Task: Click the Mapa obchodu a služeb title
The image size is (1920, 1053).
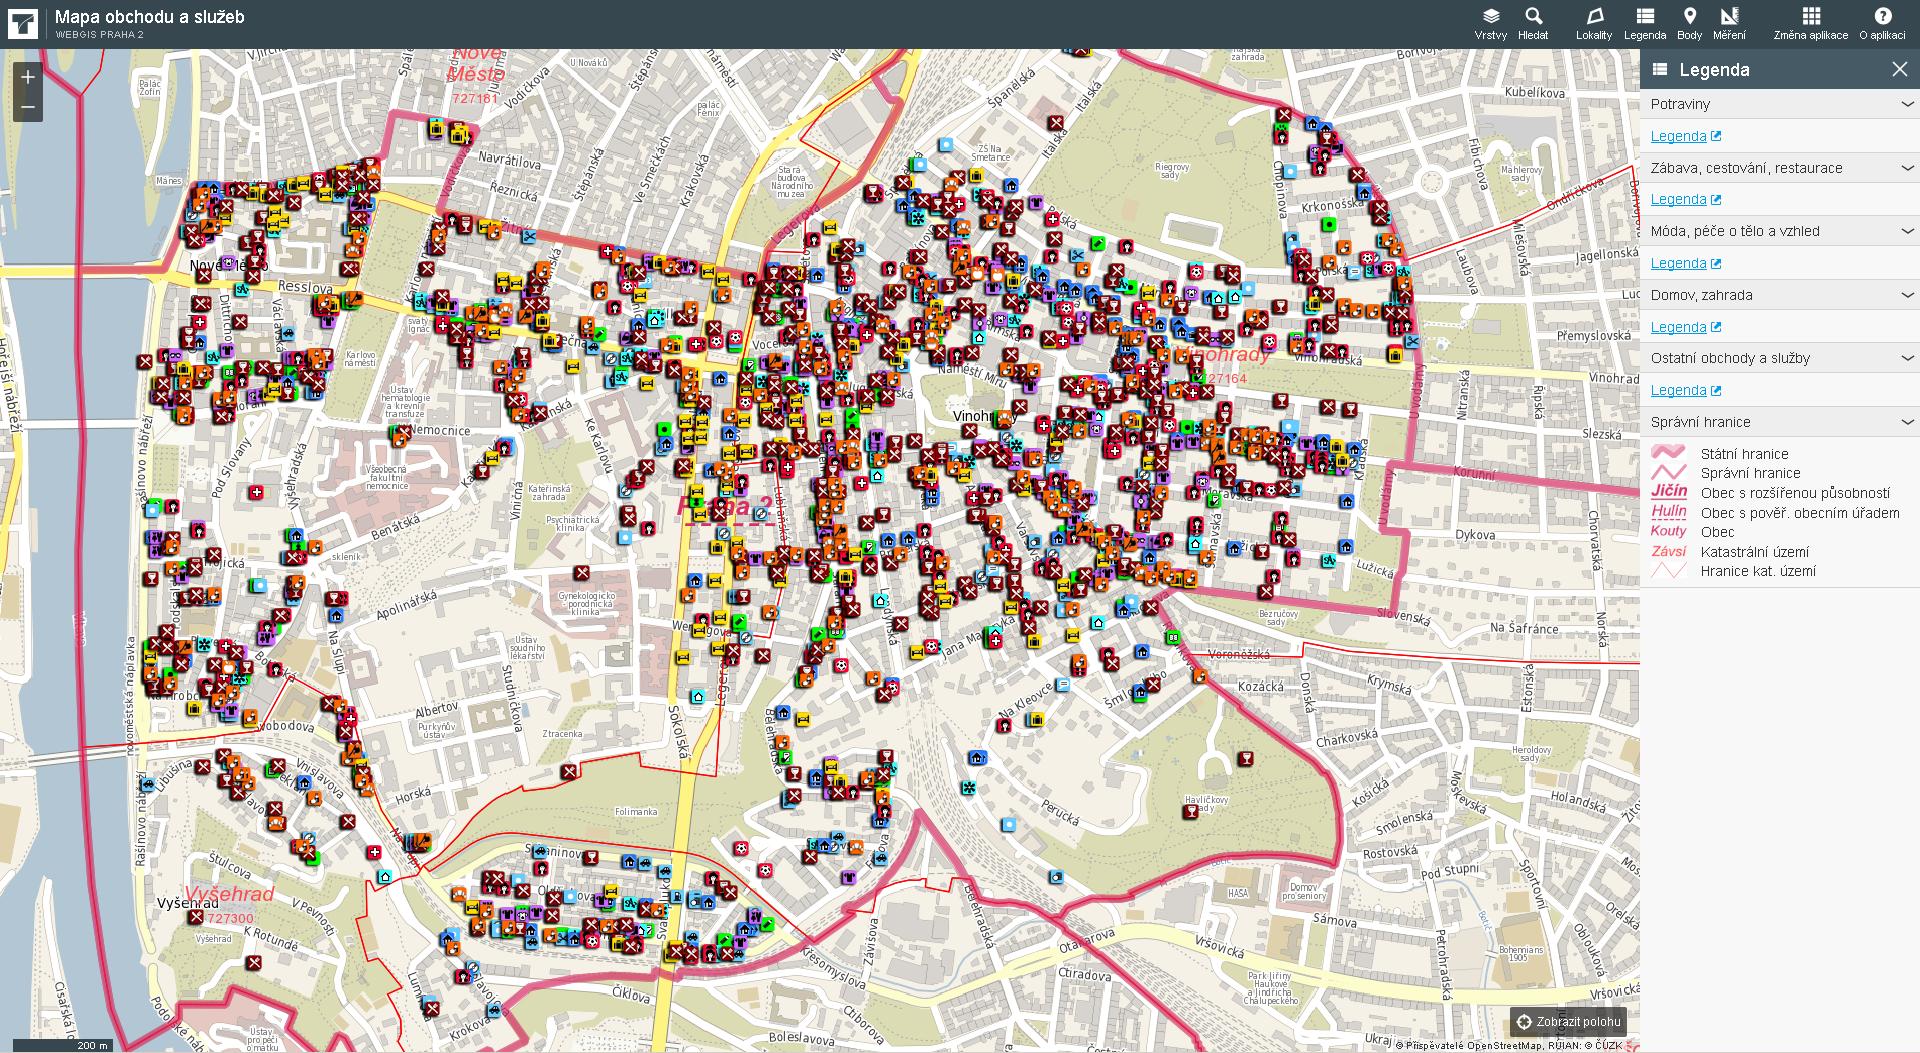Action: point(150,17)
